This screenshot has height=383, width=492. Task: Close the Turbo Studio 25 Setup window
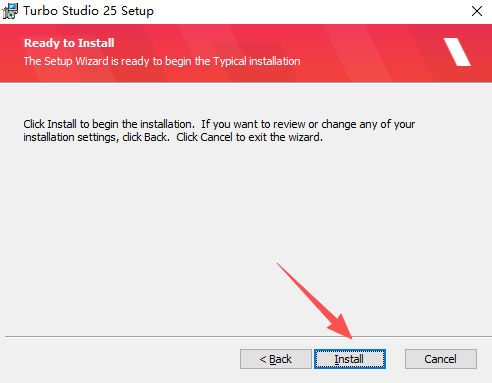(x=477, y=11)
